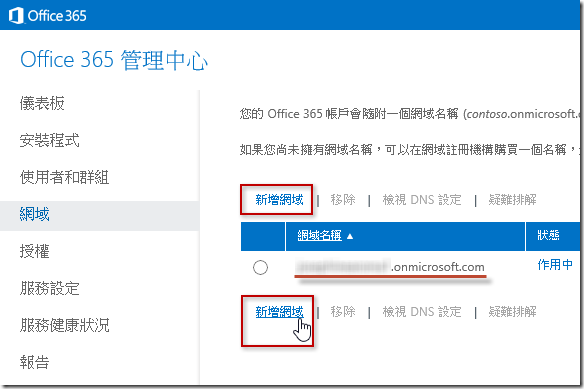View 服務健康狀況 page
584x389 pixels.
pyautogui.click(x=64, y=325)
